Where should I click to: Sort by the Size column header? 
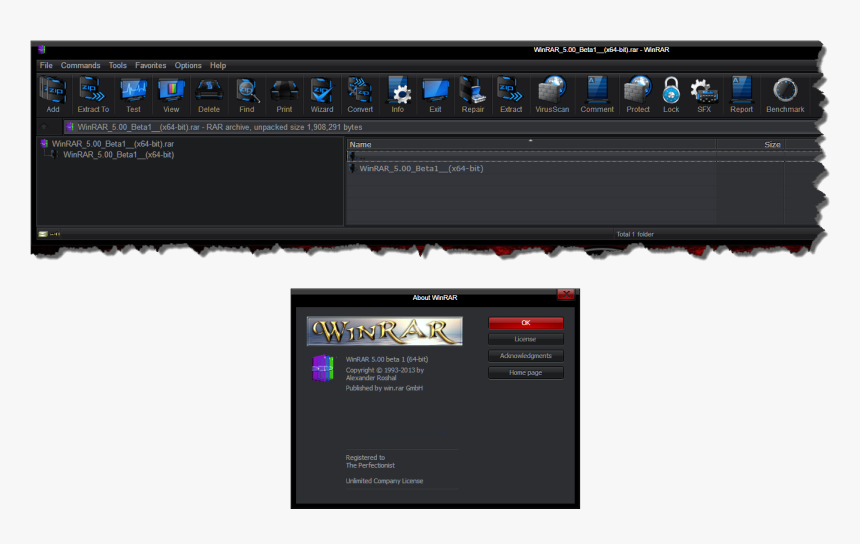click(750, 144)
